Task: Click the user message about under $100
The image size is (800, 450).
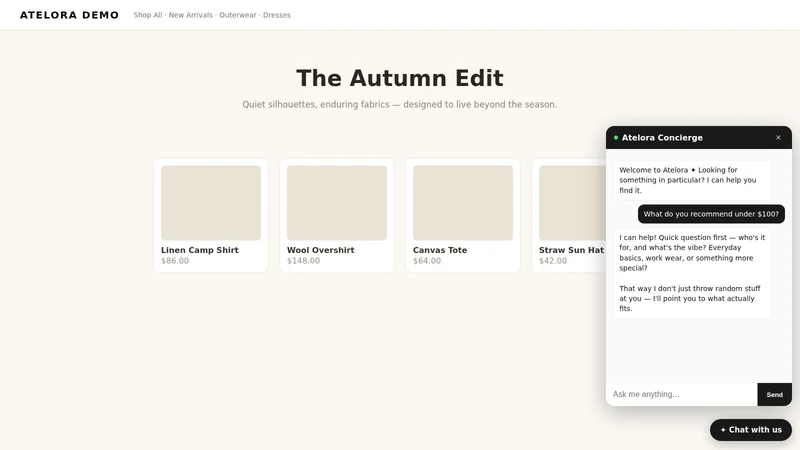Action: coord(711,214)
